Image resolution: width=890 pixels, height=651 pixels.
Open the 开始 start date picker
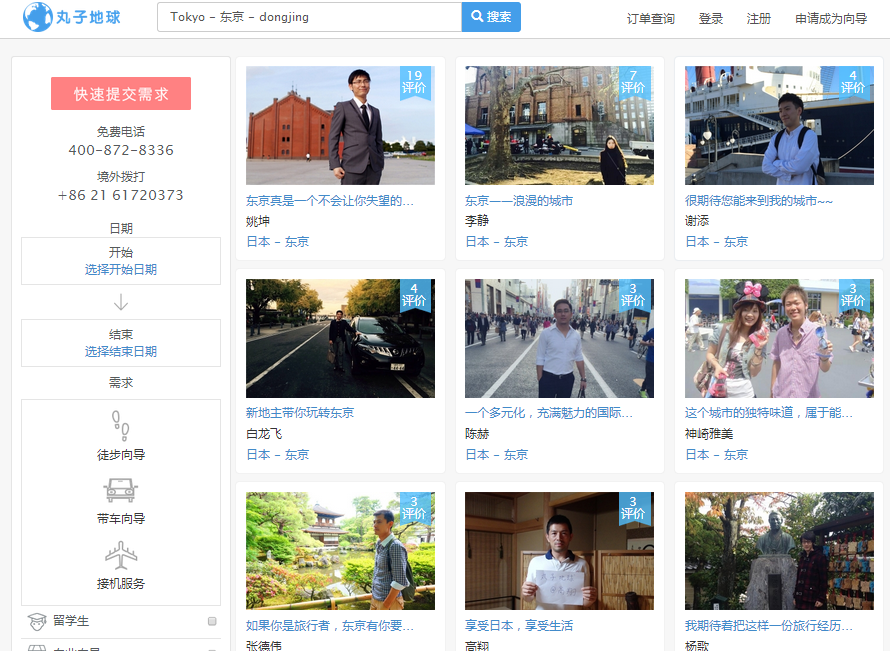click(121, 261)
